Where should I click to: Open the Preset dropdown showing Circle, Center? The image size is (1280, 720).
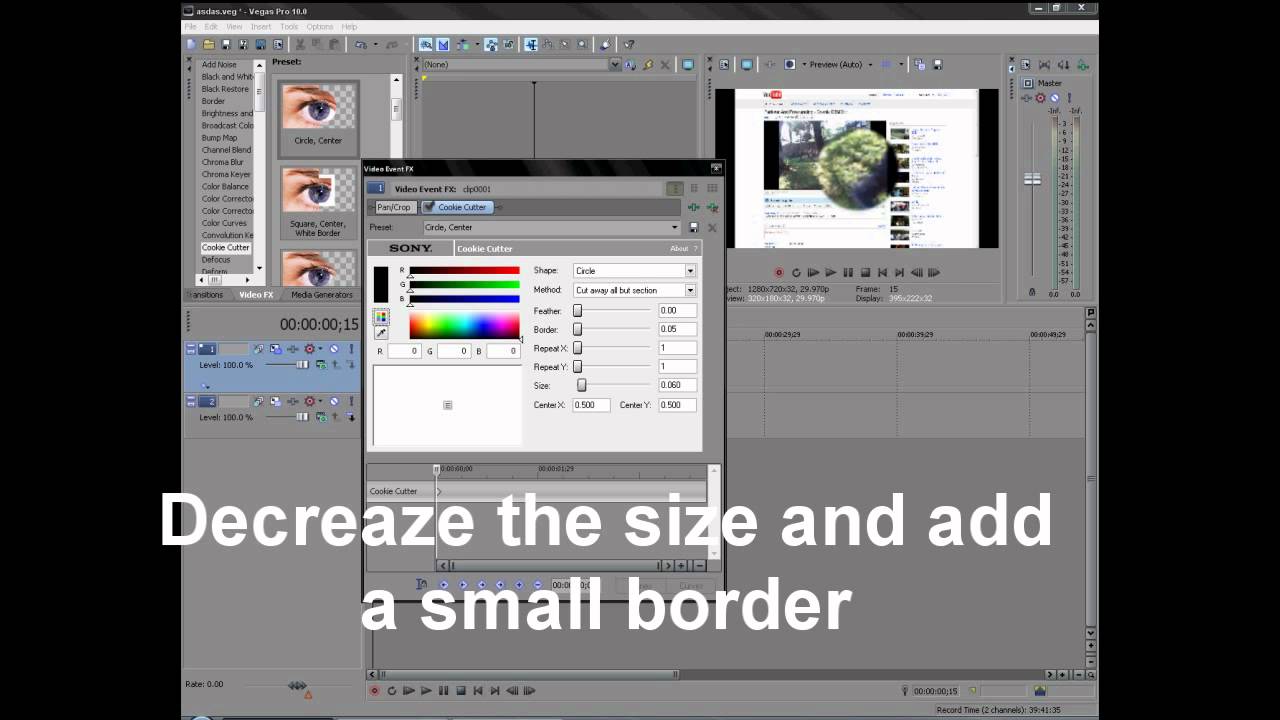(552, 227)
